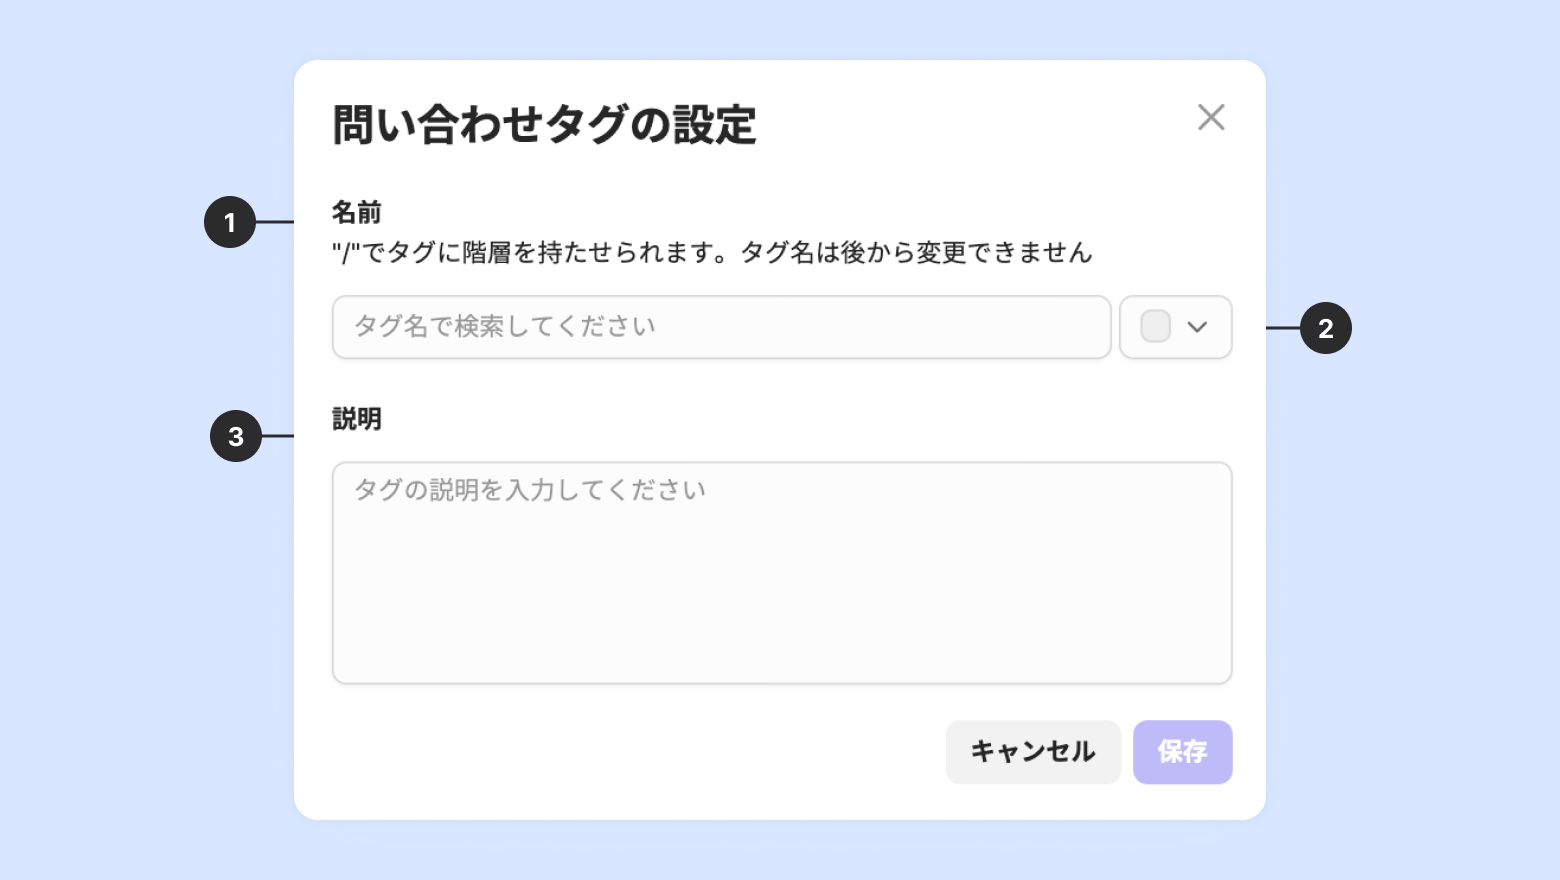This screenshot has width=1560, height=880.
Task: Click the 名前 field label
Action: pyautogui.click(x=357, y=212)
